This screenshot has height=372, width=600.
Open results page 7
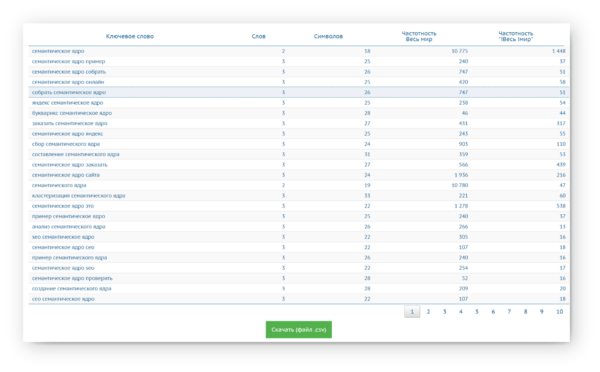coord(509,312)
